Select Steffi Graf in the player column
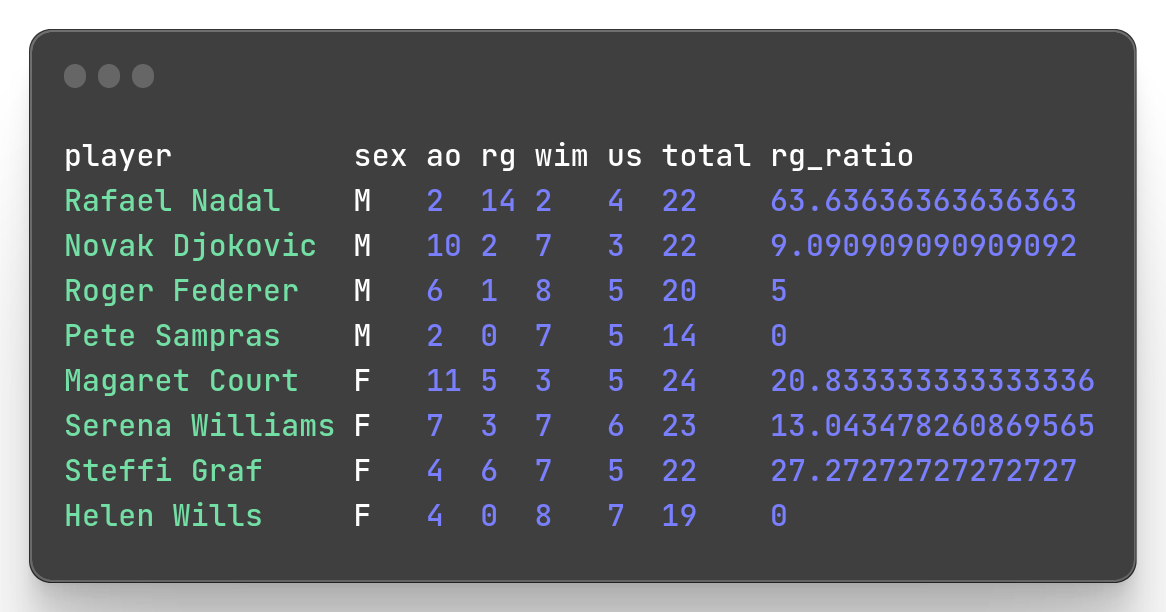The height and width of the screenshot is (612, 1166). click(x=163, y=471)
